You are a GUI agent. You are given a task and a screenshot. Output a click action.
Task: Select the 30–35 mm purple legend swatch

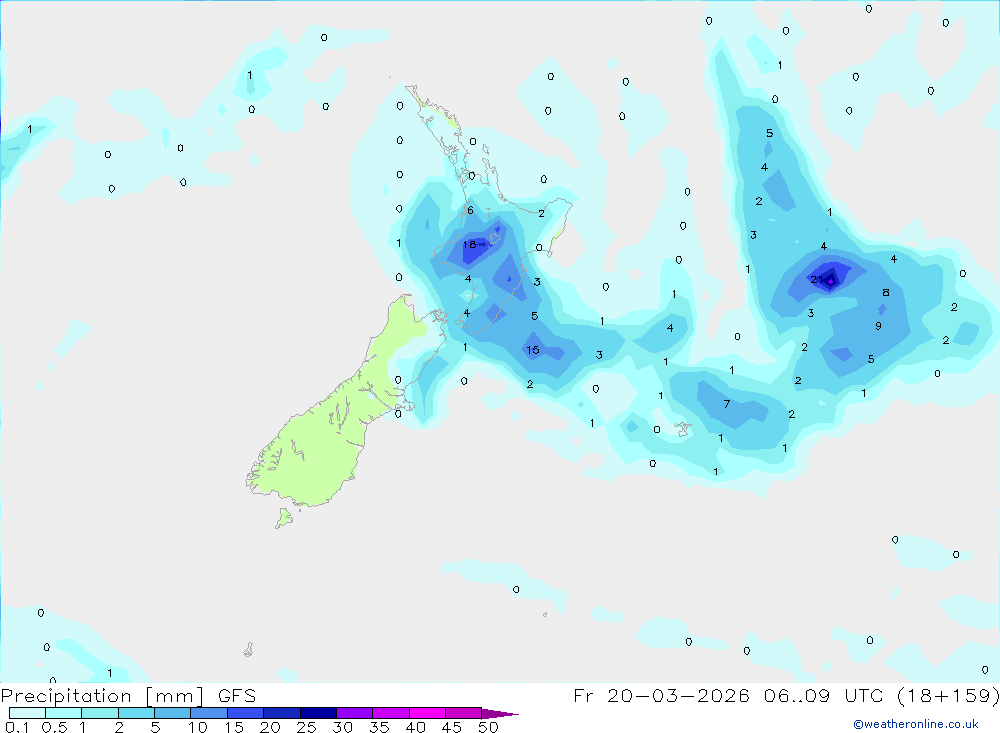pos(355,713)
